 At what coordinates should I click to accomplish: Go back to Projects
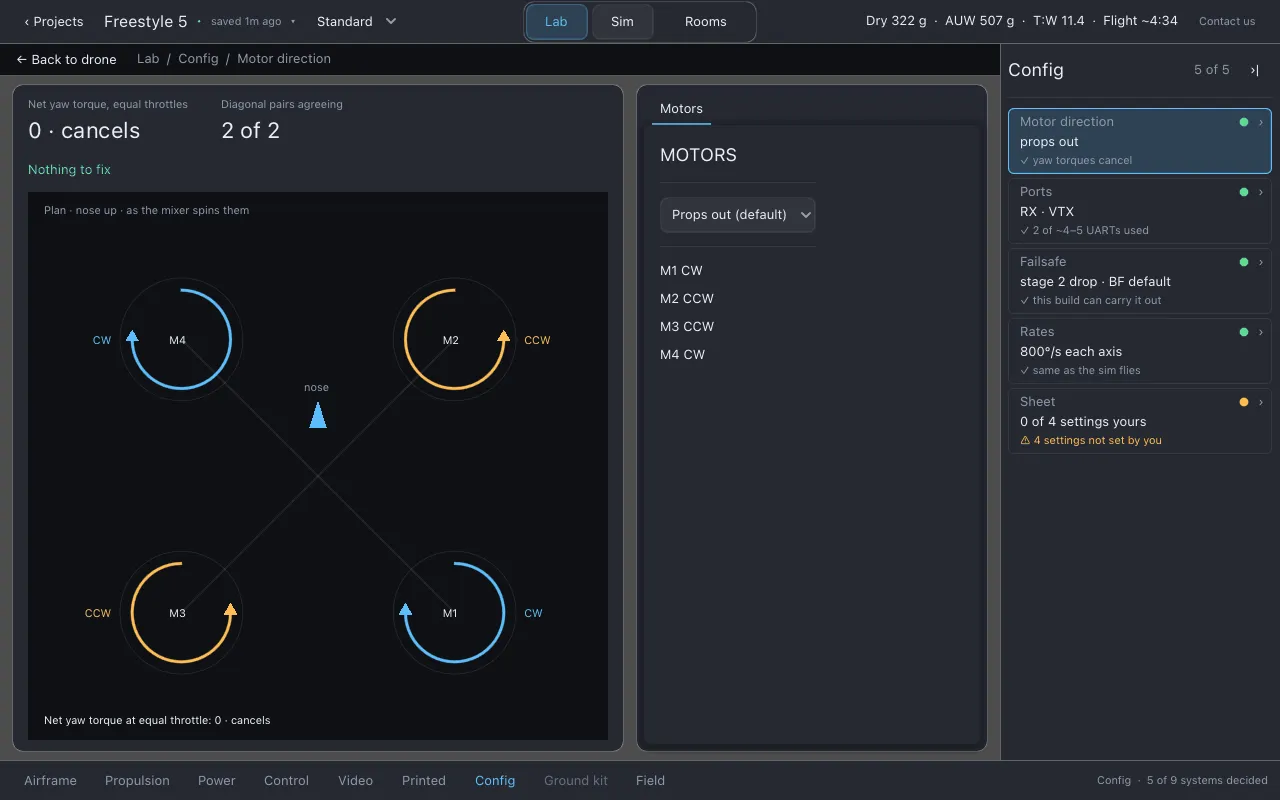54,21
